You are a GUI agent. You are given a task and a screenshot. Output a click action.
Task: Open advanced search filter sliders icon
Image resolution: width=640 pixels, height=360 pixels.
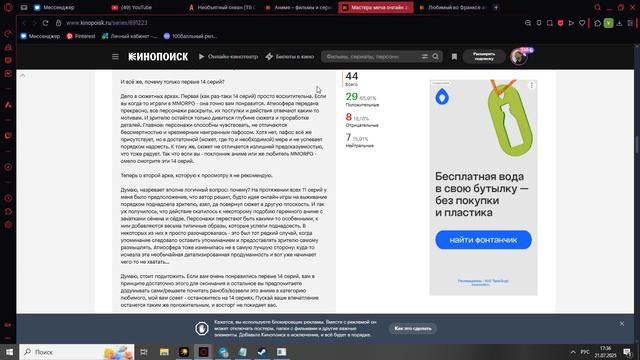pos(424,57)
